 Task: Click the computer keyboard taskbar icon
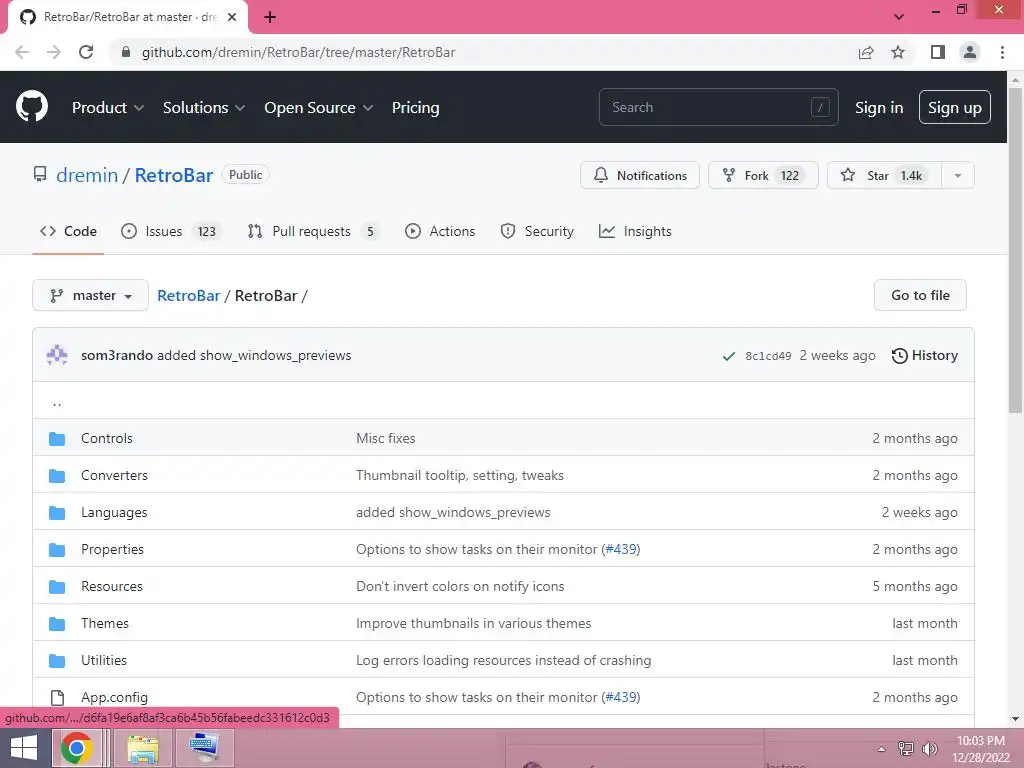tap(204, 748)
